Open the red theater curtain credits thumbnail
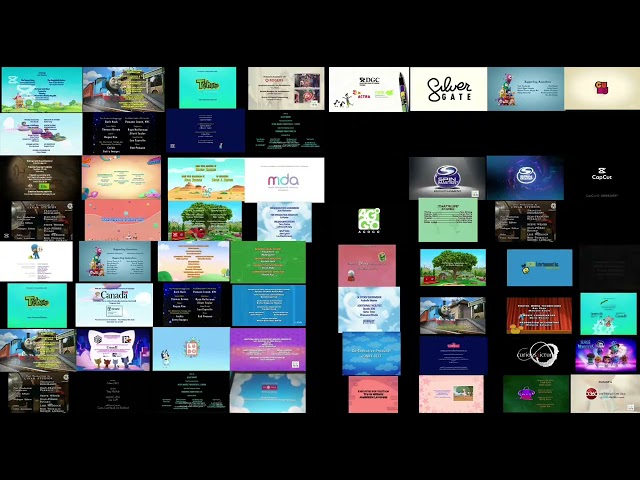 [x=539, y=316]
